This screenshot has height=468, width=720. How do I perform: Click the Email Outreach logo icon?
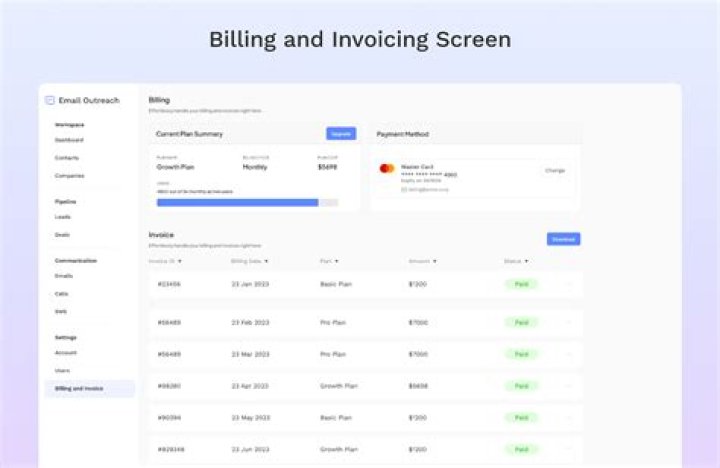coord(50,100)
